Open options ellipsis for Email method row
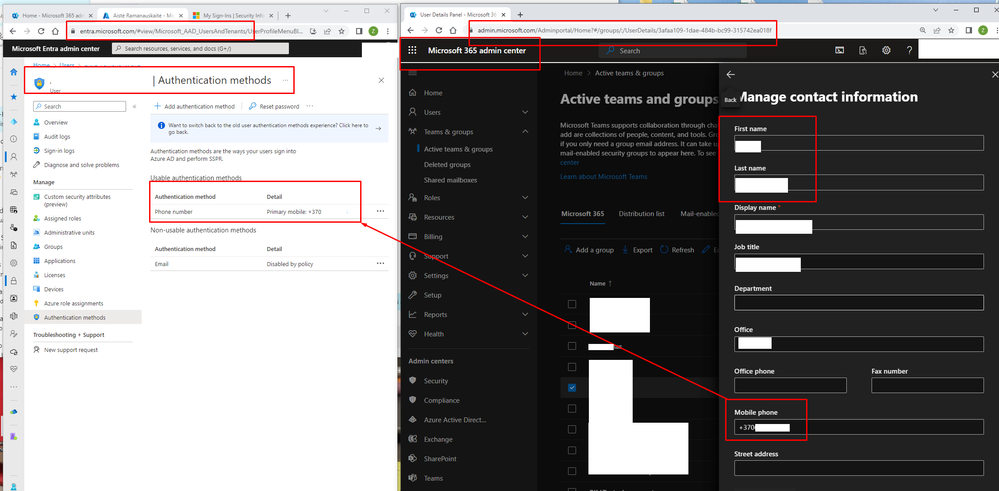This screenshot has width=999, height=491. (x=380, y=263)
